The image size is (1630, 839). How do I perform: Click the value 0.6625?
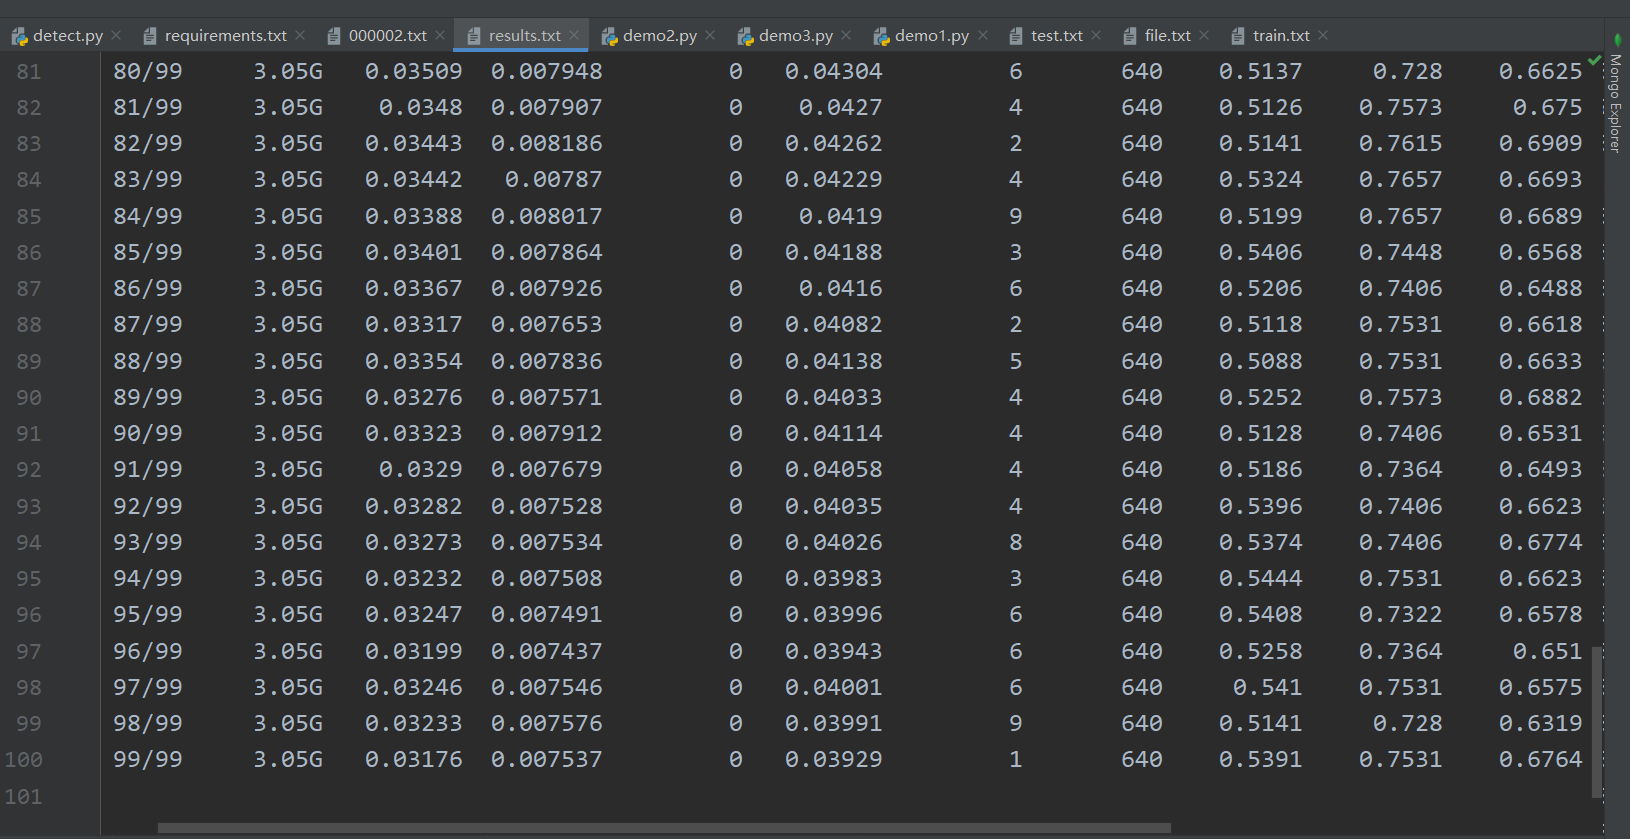[1541, 72]
